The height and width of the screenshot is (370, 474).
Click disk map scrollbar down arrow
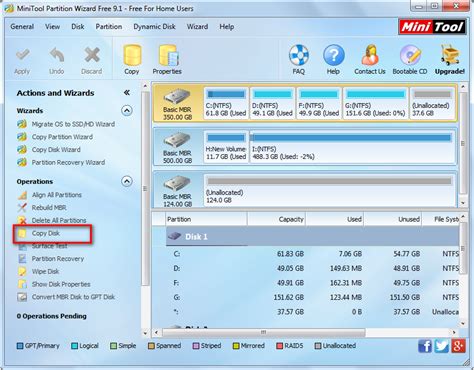tap(463, 203)
